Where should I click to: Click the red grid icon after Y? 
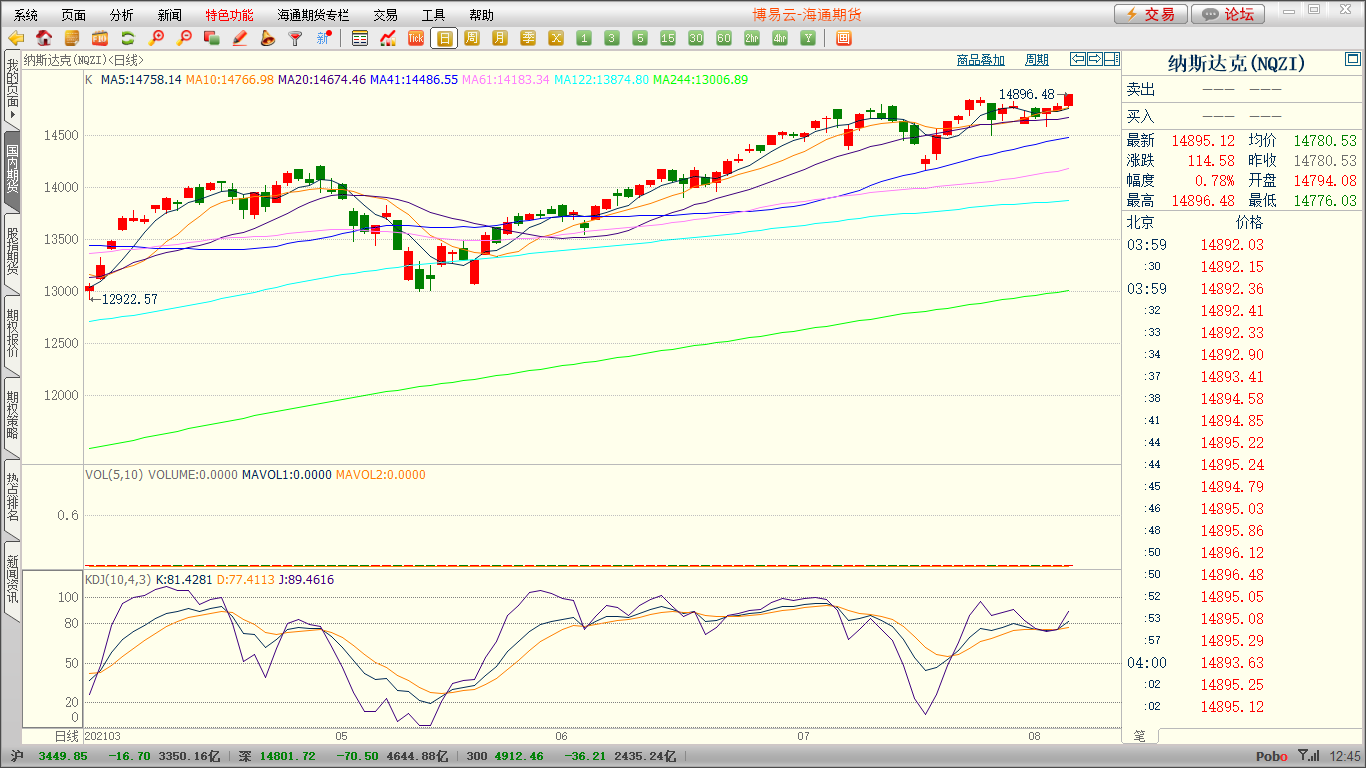click(843, 38)
